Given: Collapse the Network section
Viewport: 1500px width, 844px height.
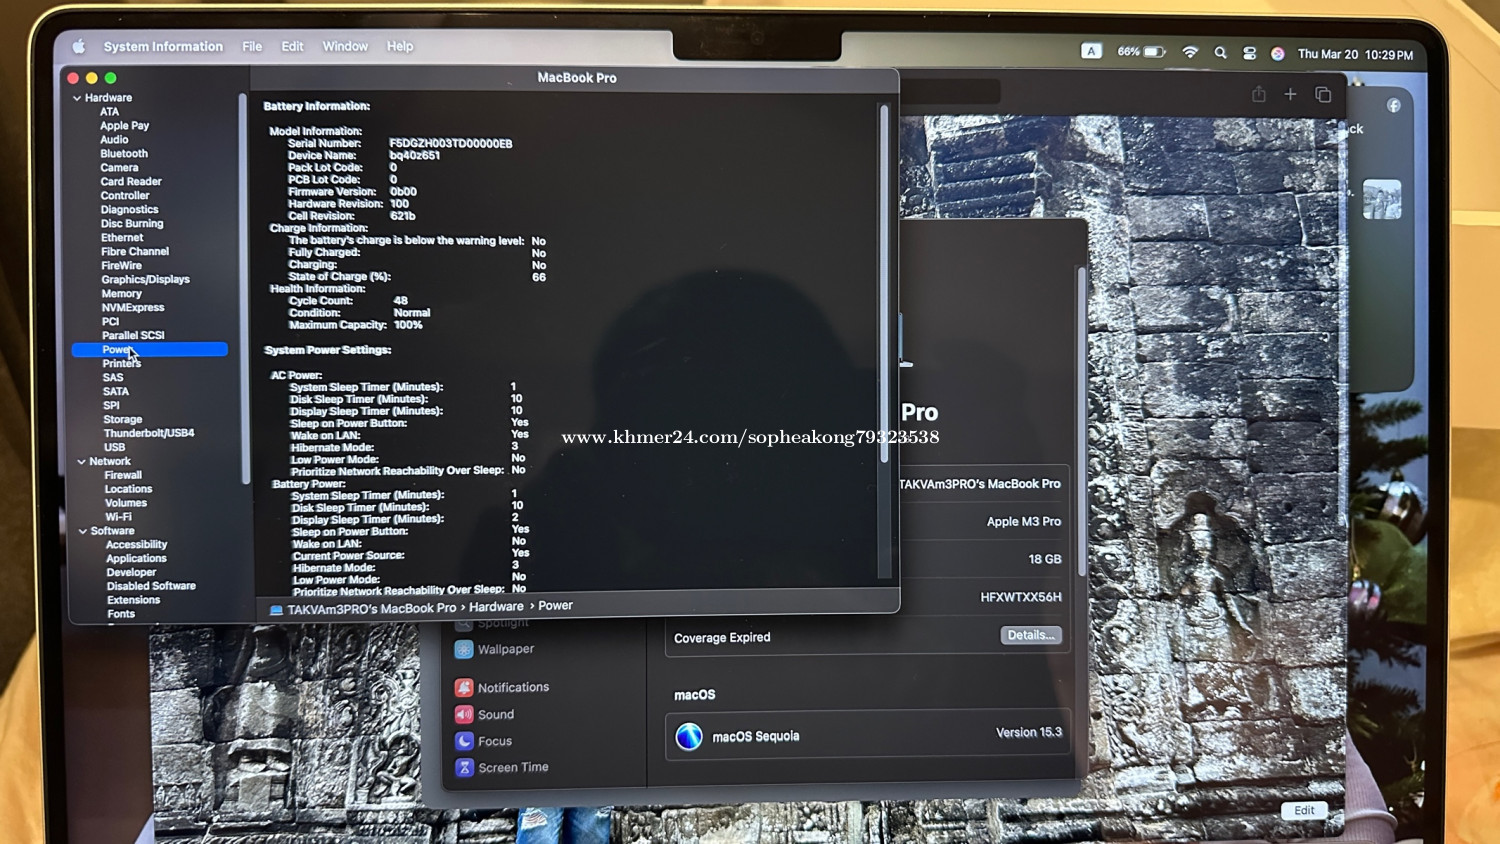Looking at the screenshot, I should click(81, 462).
